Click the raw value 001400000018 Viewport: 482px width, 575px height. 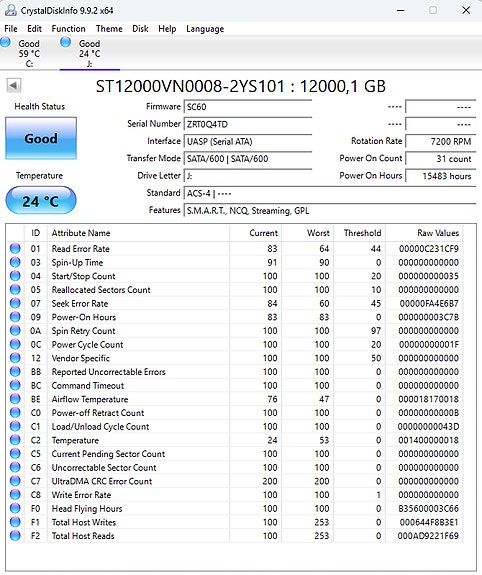click(428, 440)
